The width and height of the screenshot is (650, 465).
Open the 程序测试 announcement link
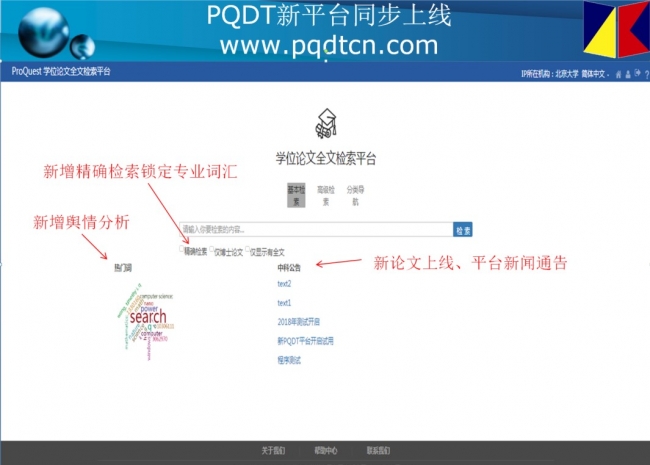(289, 360)
